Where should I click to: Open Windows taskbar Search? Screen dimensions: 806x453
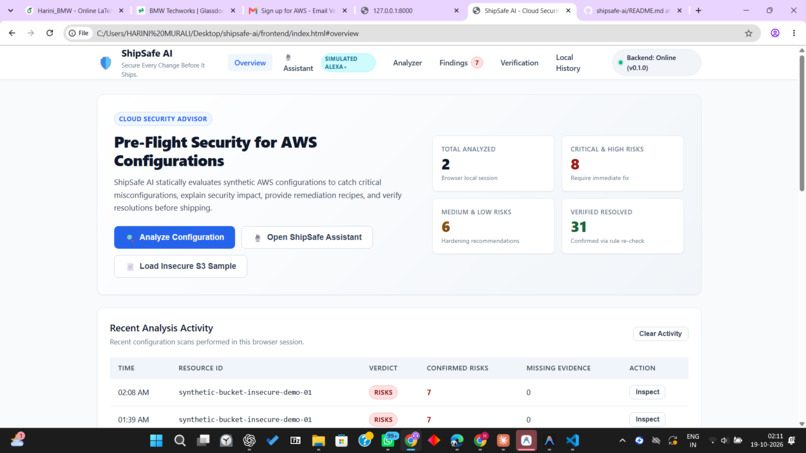pyautogui.click(x=180, y=441)
